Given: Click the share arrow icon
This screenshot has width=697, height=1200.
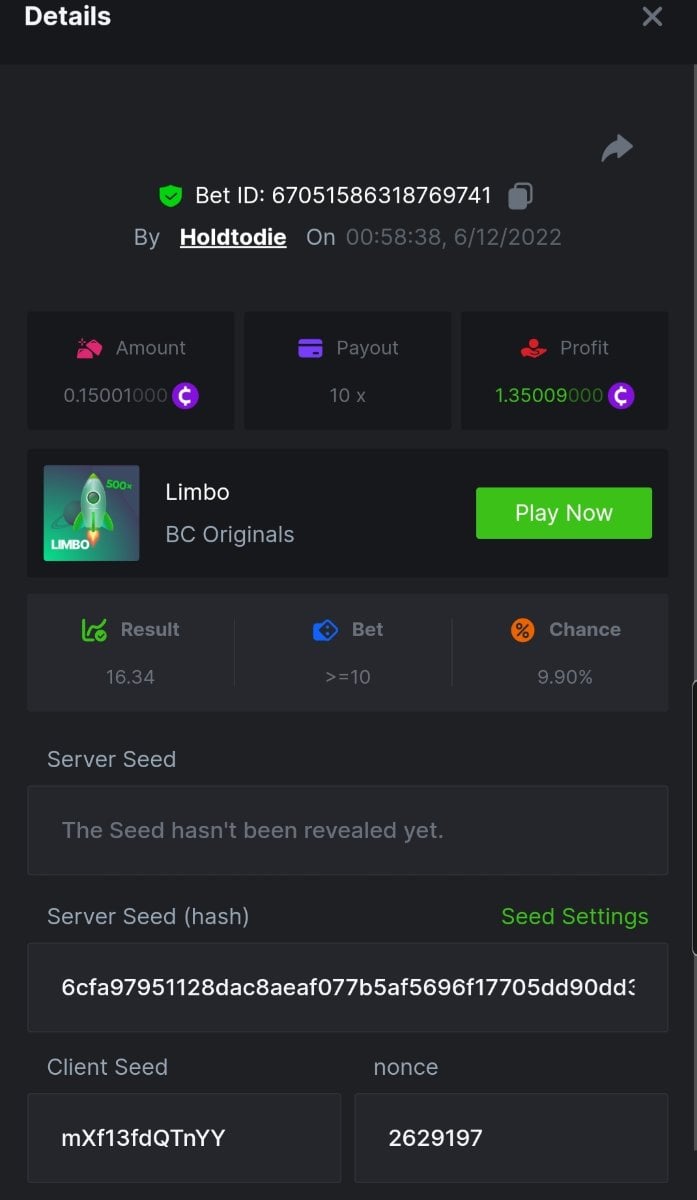Looking at the screenshot, I should pyautogui.click(x=617, y=149).
